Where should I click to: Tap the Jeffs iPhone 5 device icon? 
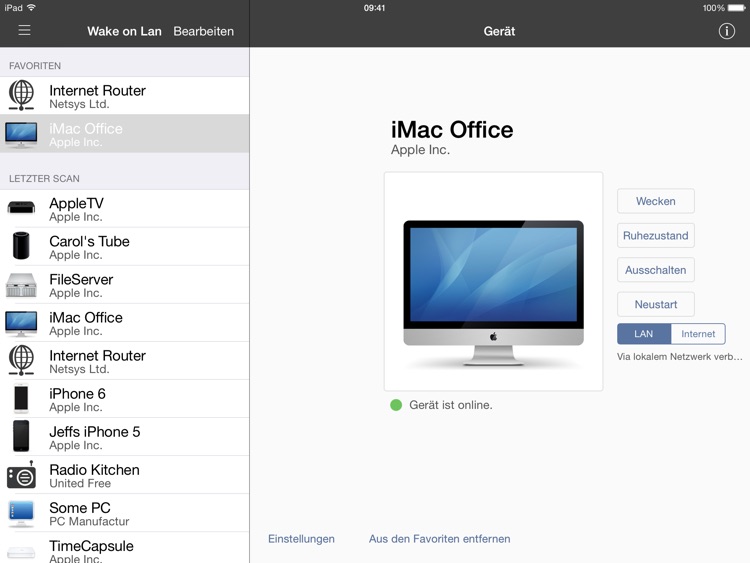point(21,436)
